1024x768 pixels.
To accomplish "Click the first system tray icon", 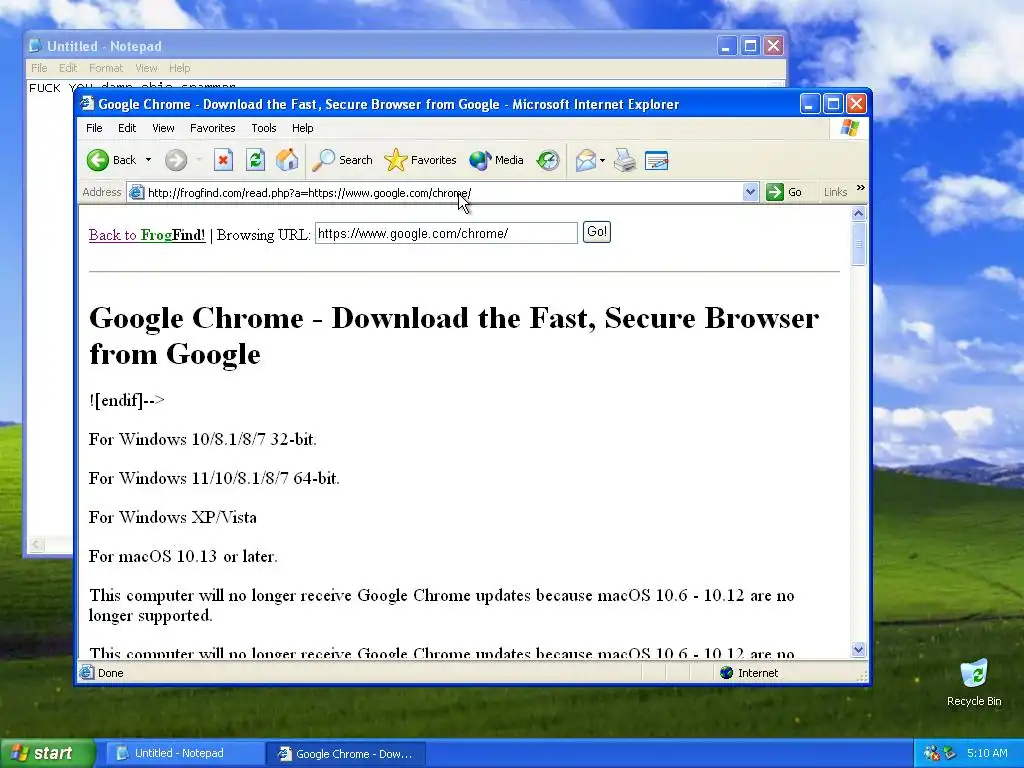I will click(x=931, y=753).
